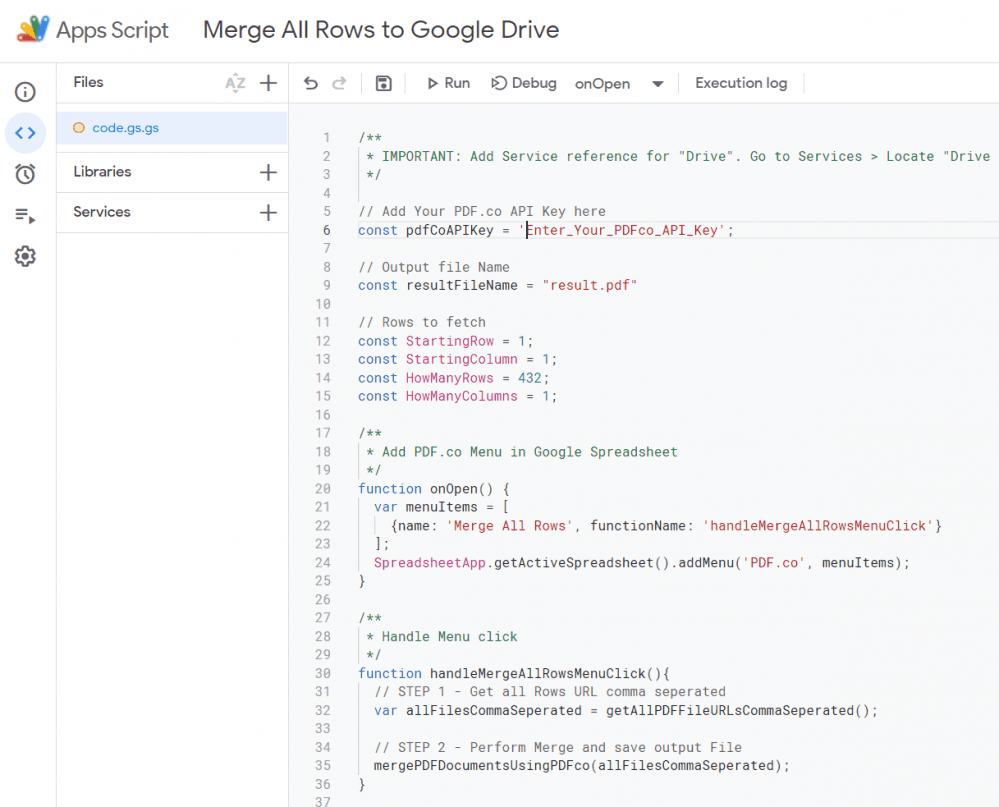
Task: Start a Debug session
Action: [523, 83]
